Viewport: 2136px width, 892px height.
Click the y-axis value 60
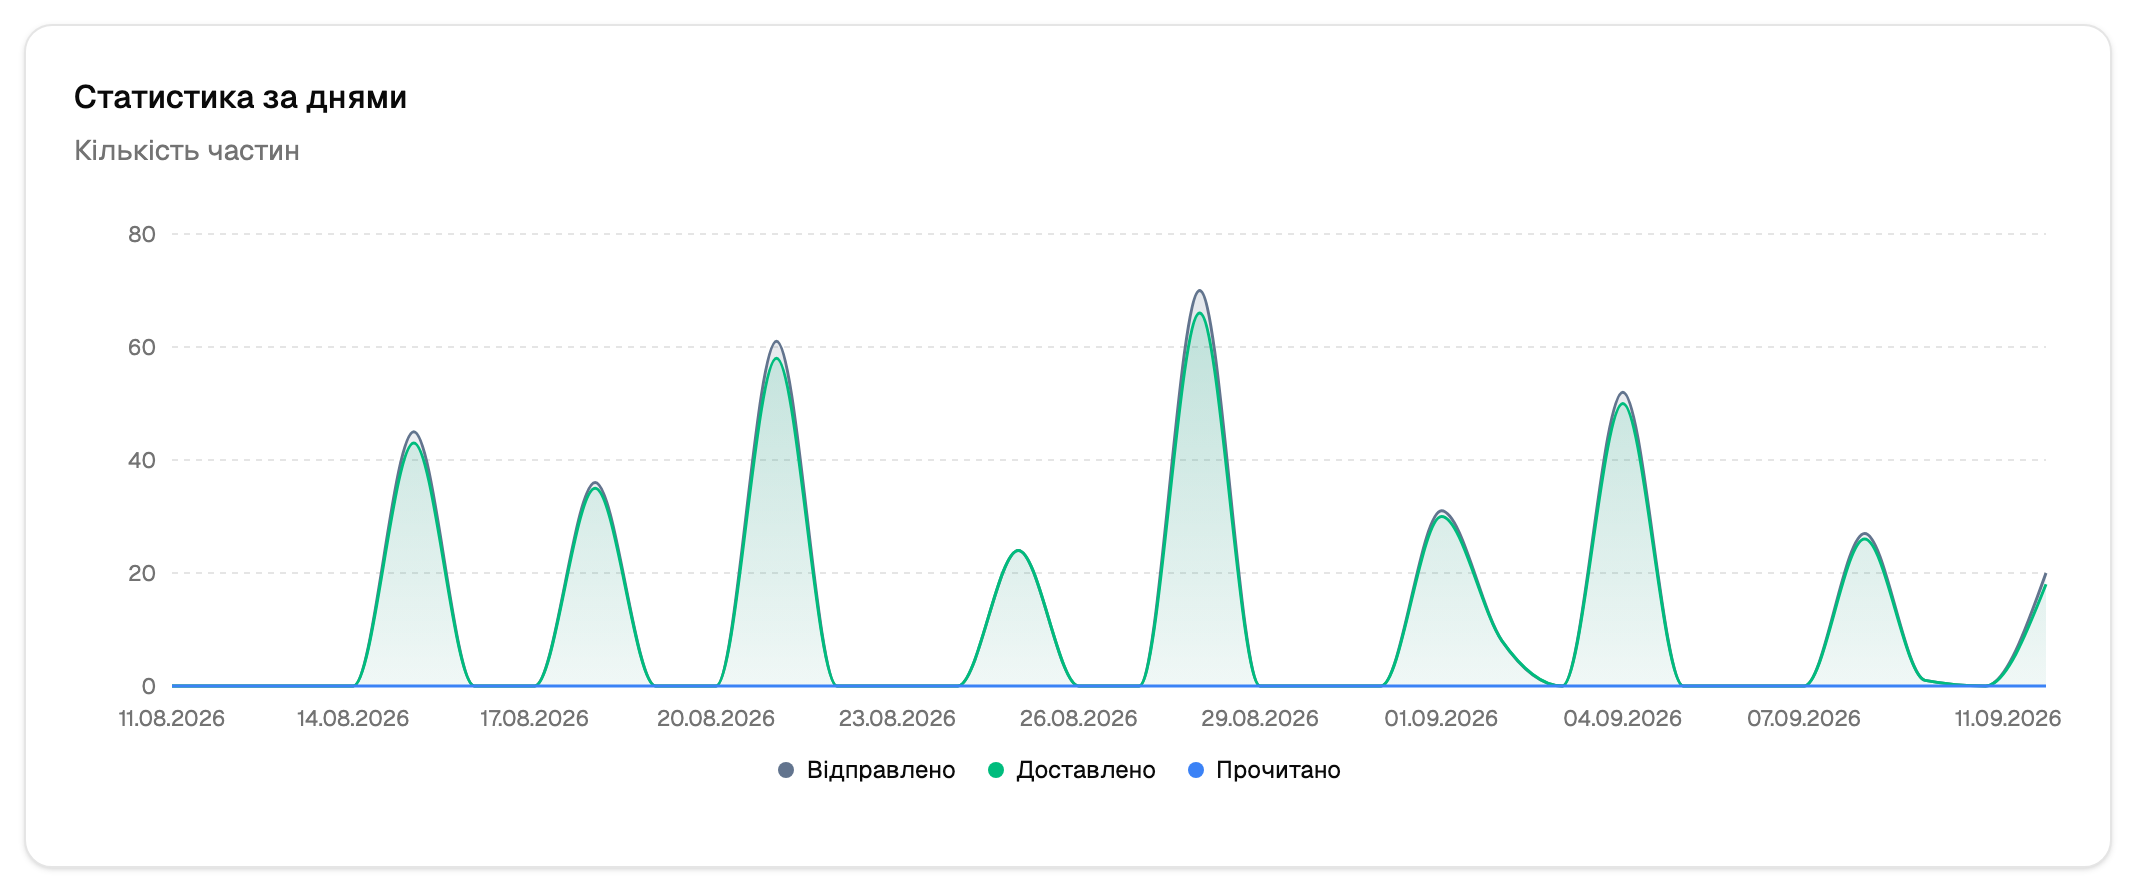(142, 347)
